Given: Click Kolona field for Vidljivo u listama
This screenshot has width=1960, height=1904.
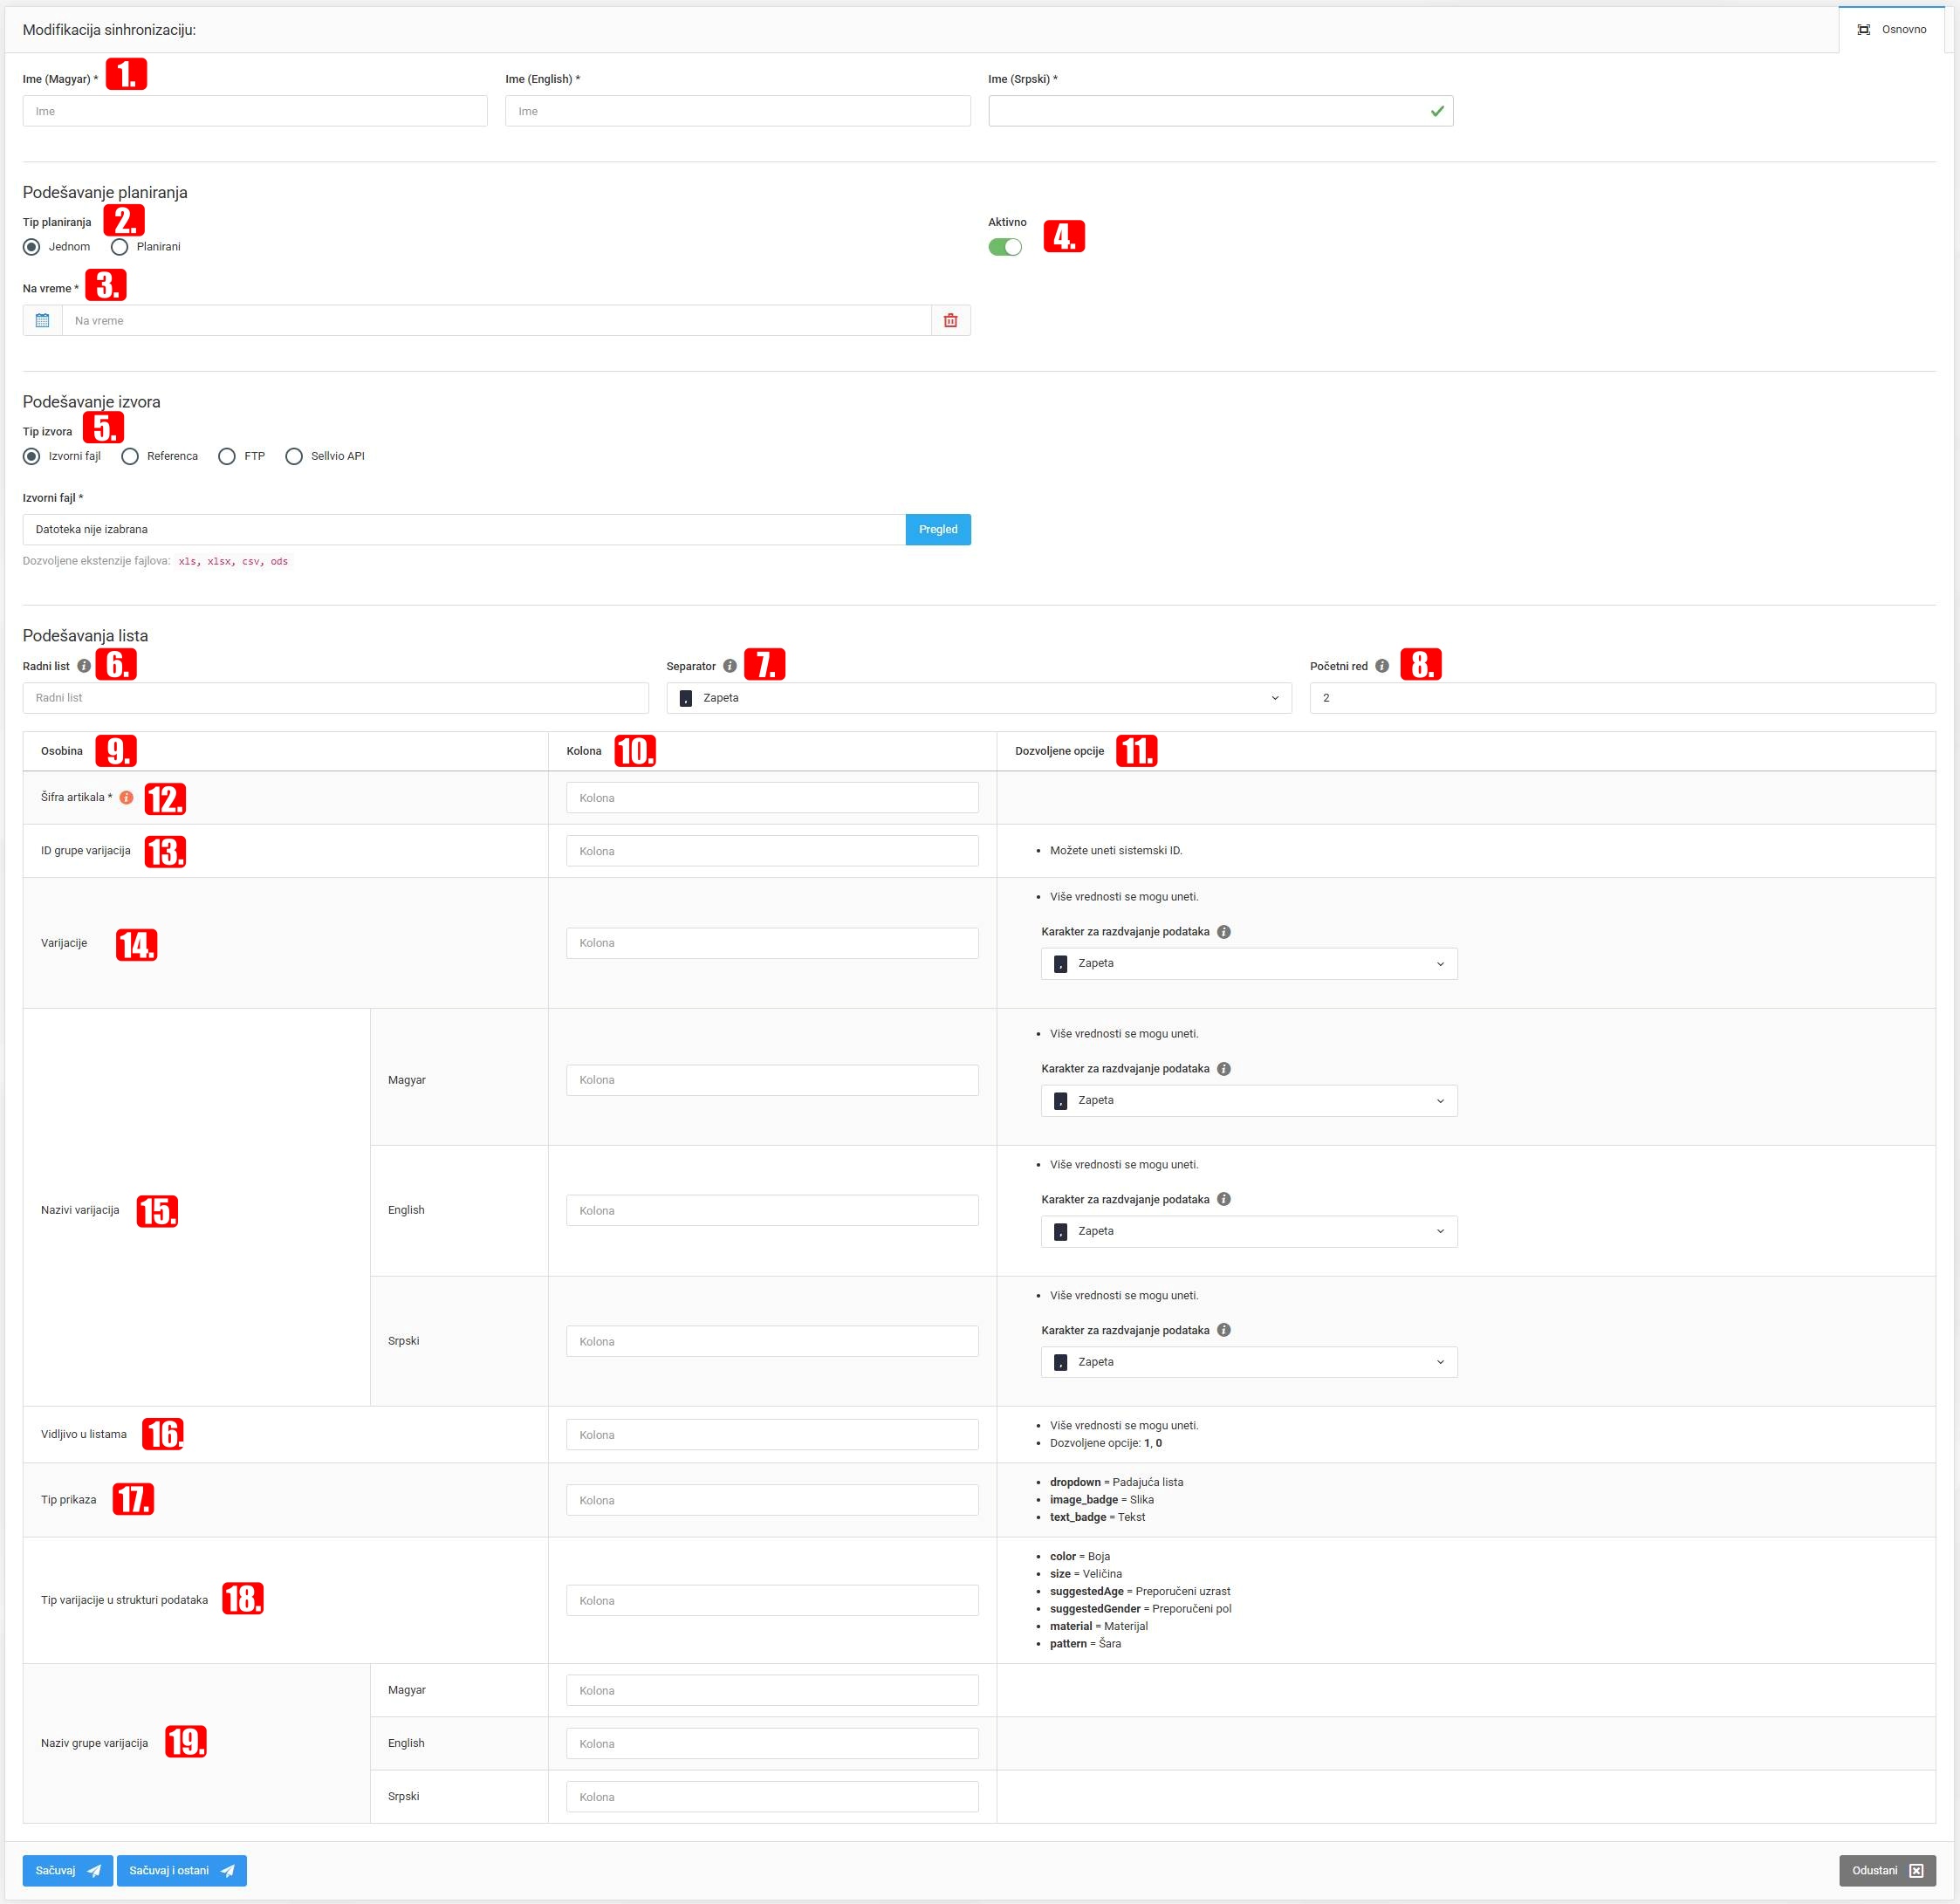Looking at the screenshot, I should tap(772, 1434).
